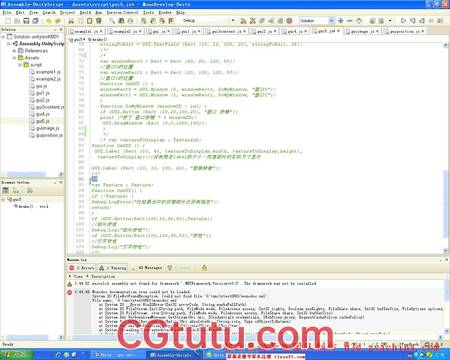Open the Build menu

point(85,12)
